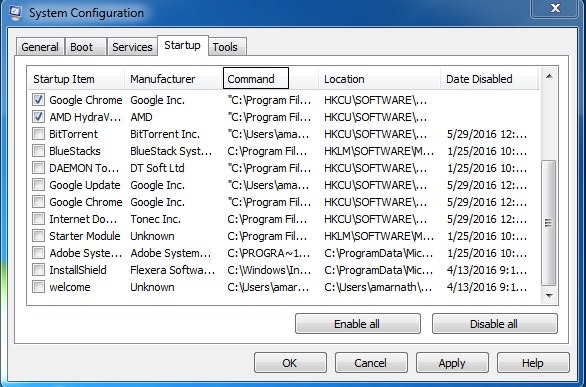The image size is (586, 387).
Task: Click the 5/29/2016 date in the BitTorrent row
Action: 487,134
